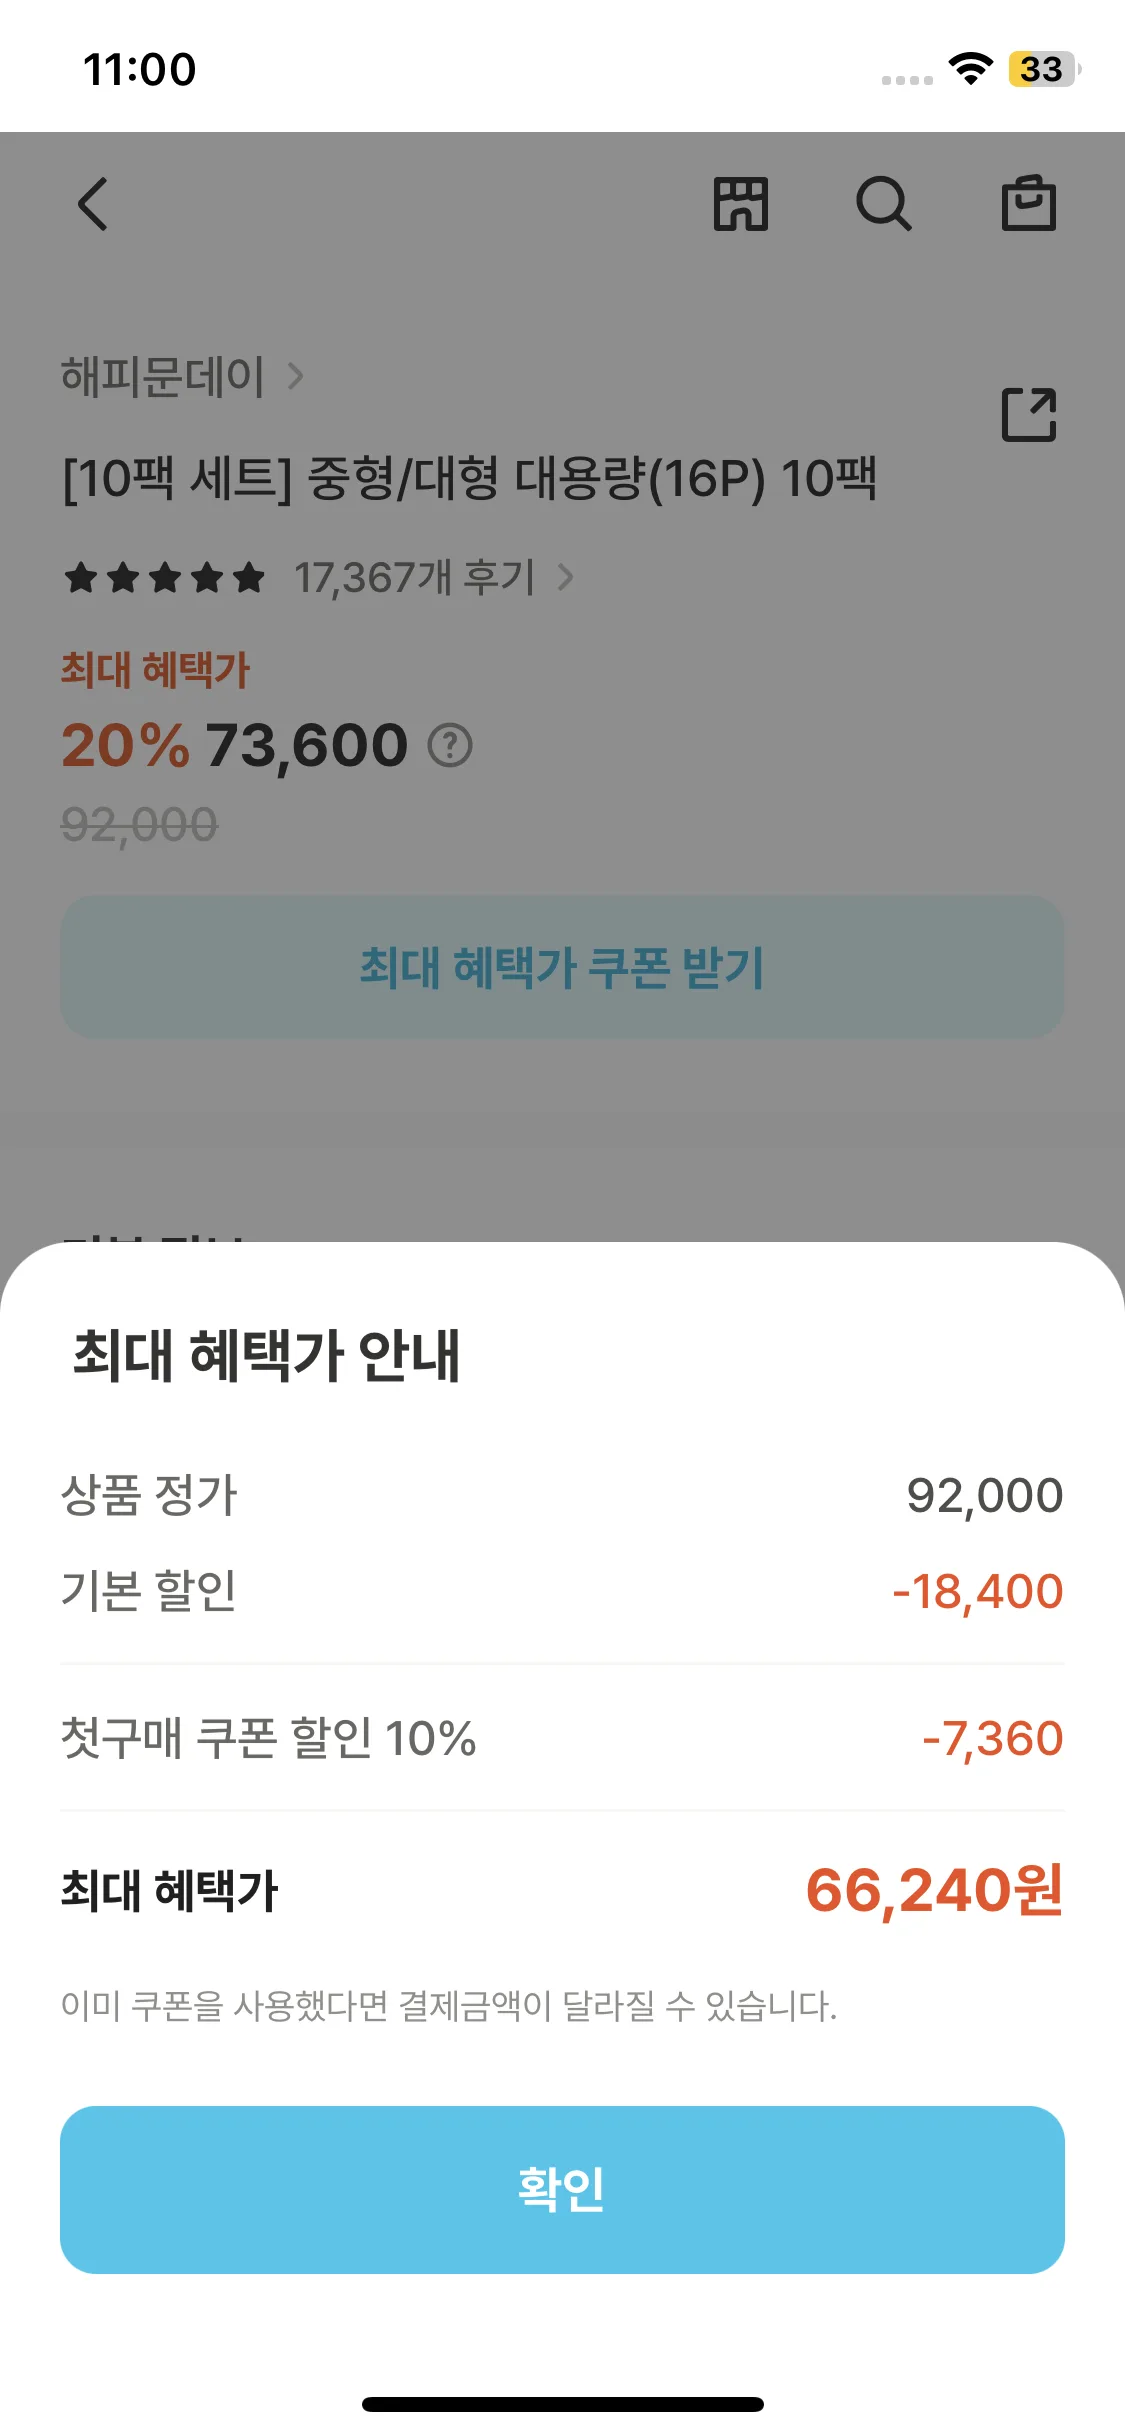
Task: Tap the 최대 혜택가 쿠폰 받기 button
Action: click(x=562, y=967)
